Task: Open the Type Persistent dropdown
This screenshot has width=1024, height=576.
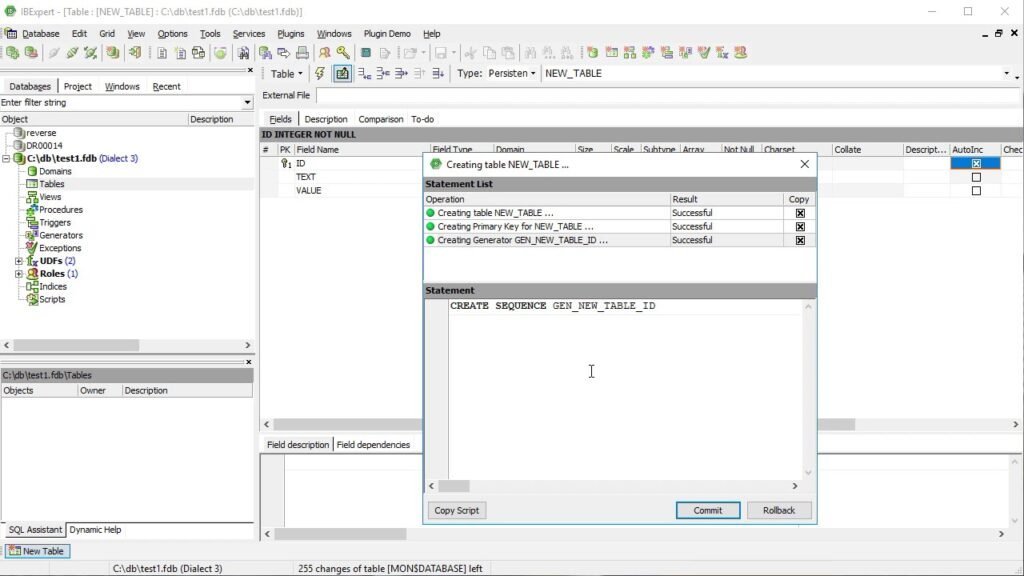Action: 512,73
